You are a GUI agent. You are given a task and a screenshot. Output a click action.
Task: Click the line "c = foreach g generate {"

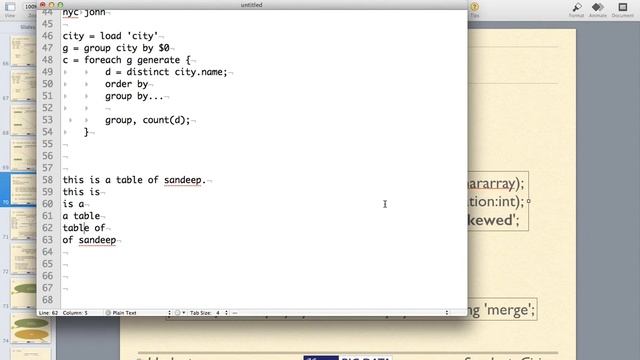click(127, 60)
